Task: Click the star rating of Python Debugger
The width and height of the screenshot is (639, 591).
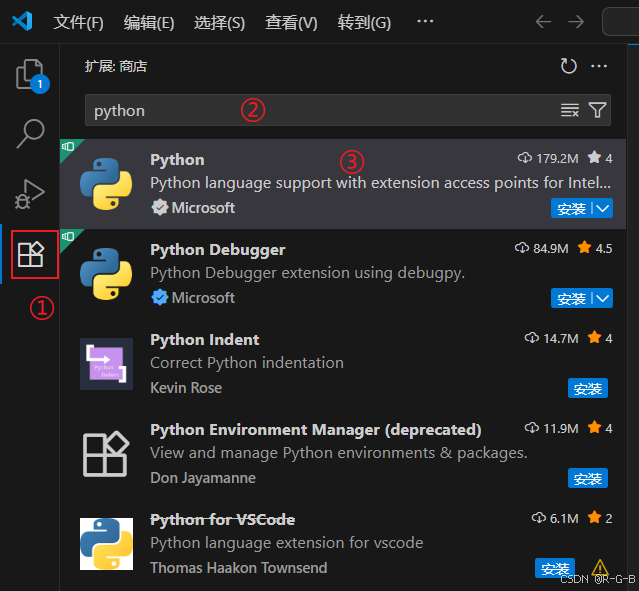Action: (595, 248)
